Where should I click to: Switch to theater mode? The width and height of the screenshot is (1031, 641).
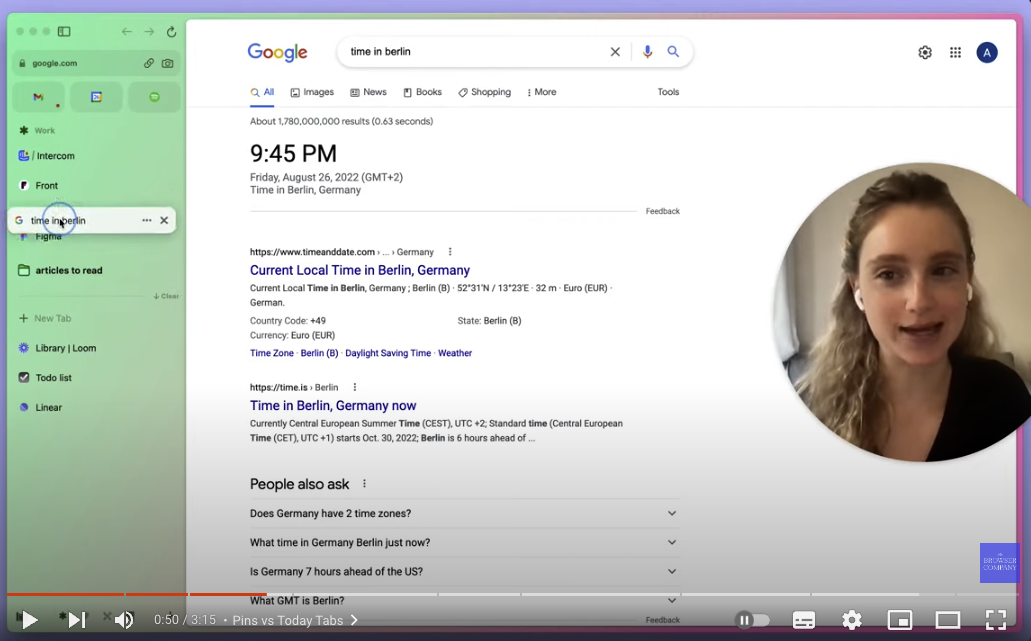[x=947, y=619]
